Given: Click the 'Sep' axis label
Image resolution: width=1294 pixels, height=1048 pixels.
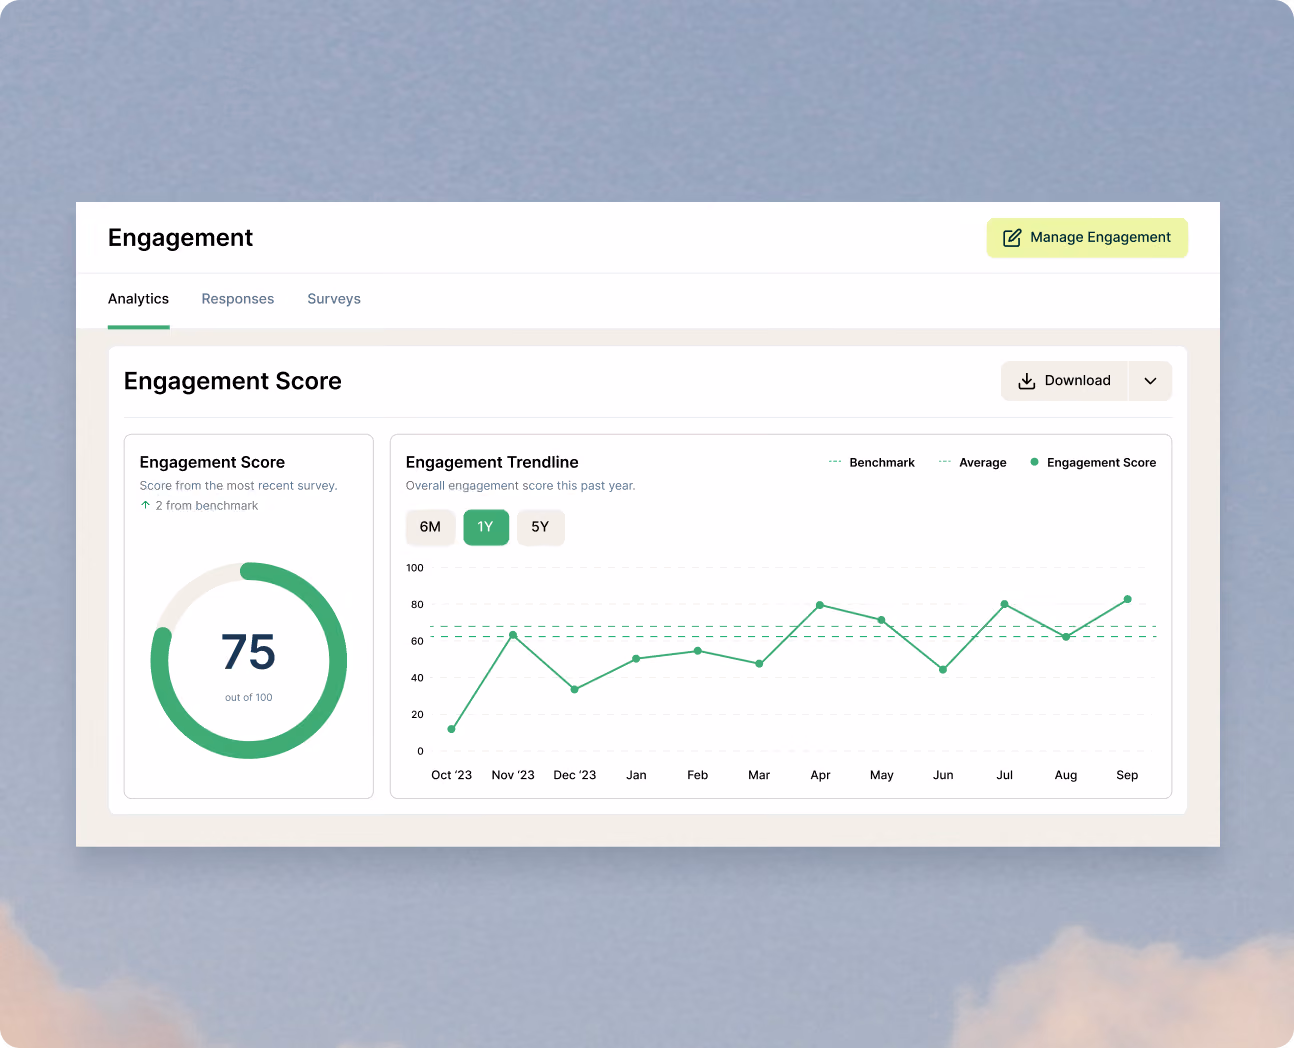Looking at the screenshot, I should coord(1127,775).
